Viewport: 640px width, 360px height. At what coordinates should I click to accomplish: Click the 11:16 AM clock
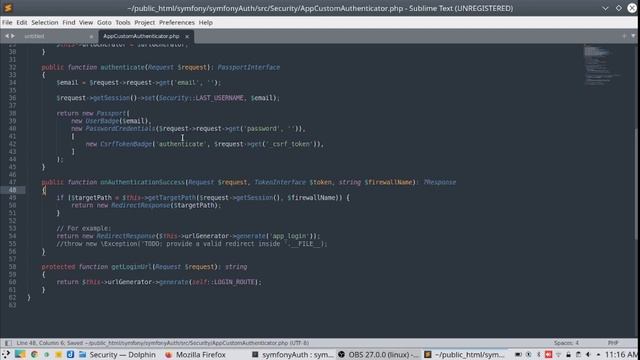pos(621,355)
